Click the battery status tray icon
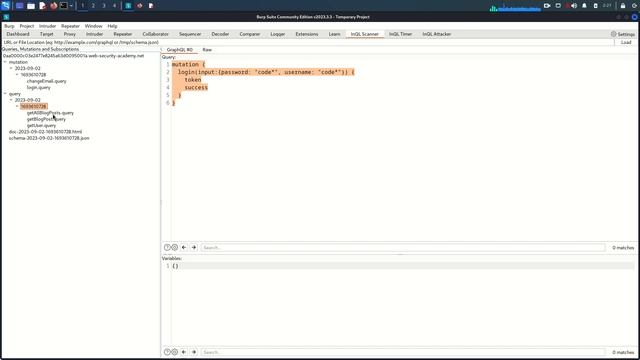 click(x=595, y=6)
